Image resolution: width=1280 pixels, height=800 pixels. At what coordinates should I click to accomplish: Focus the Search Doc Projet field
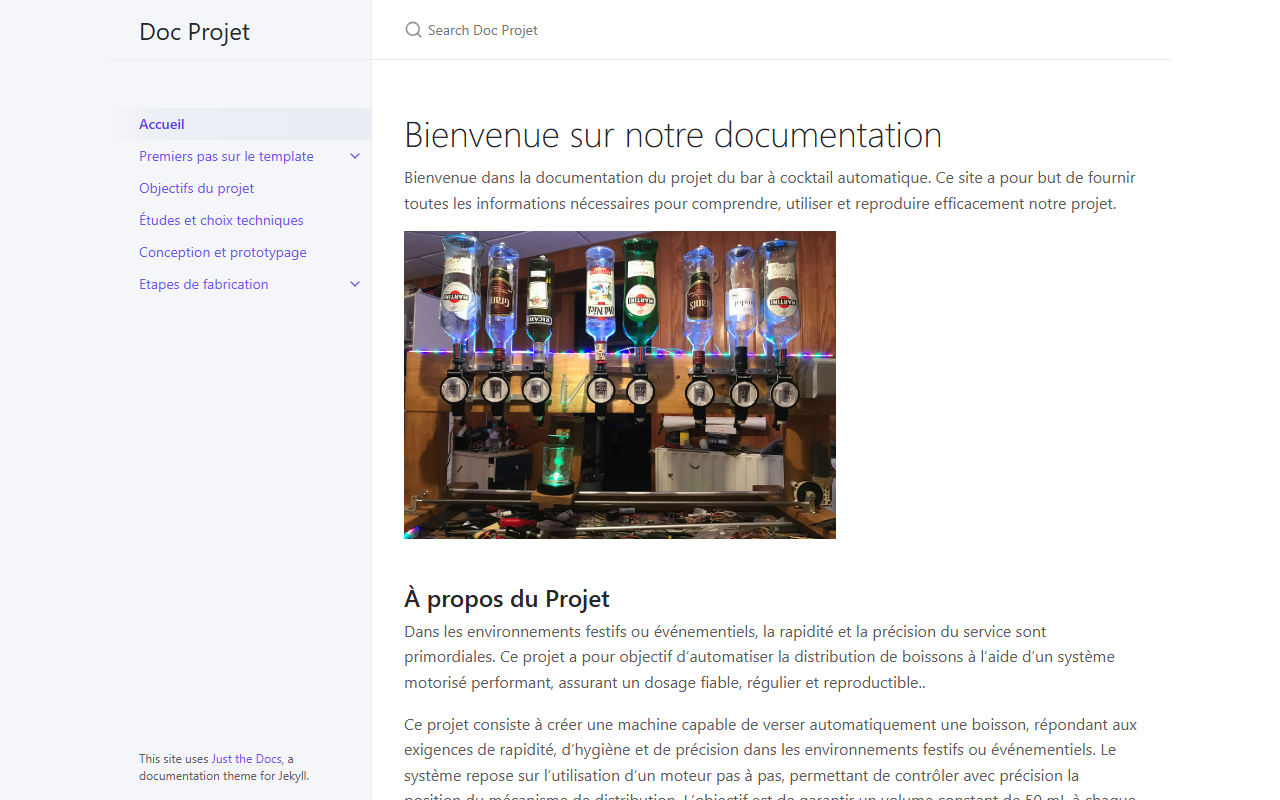coord(772,30)
